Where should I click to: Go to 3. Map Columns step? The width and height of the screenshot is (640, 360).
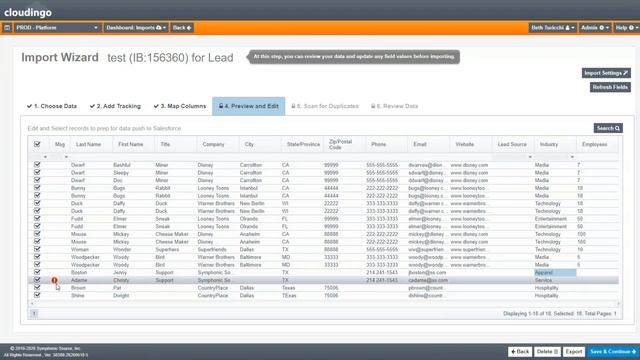click(180, 106)
